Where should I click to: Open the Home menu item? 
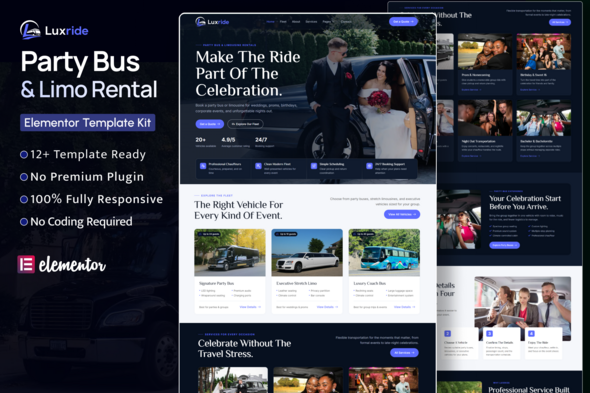(x=271, y=22)
